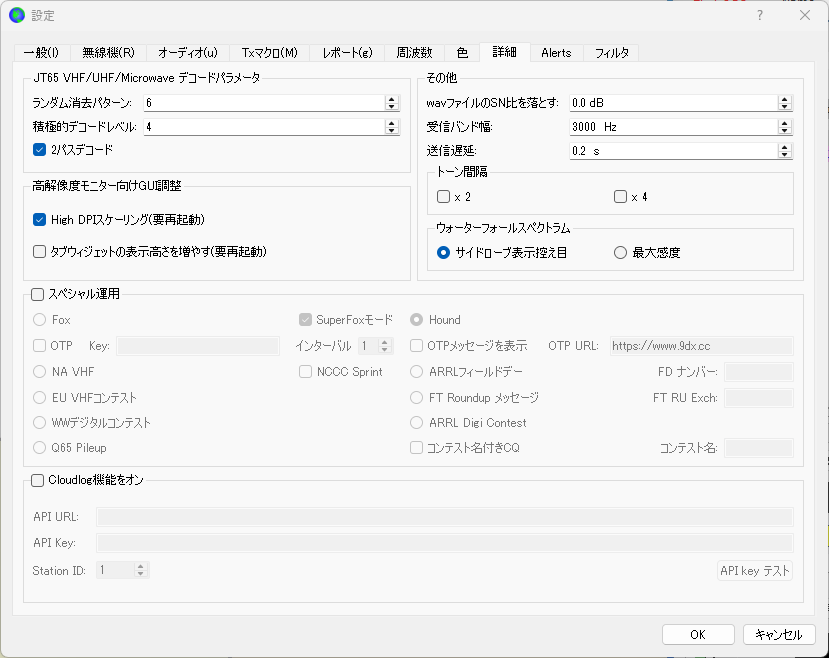Increase ランダム消去パターン value with up arrow
829x658 pixels.
pyautogui.click(x=391, y=99)
